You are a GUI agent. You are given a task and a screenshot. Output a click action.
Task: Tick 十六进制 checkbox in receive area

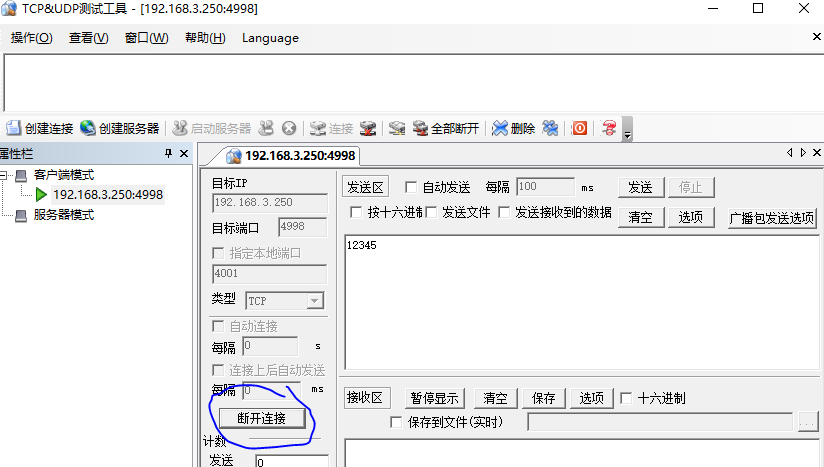pyautogui.click(x=627, y=398)
